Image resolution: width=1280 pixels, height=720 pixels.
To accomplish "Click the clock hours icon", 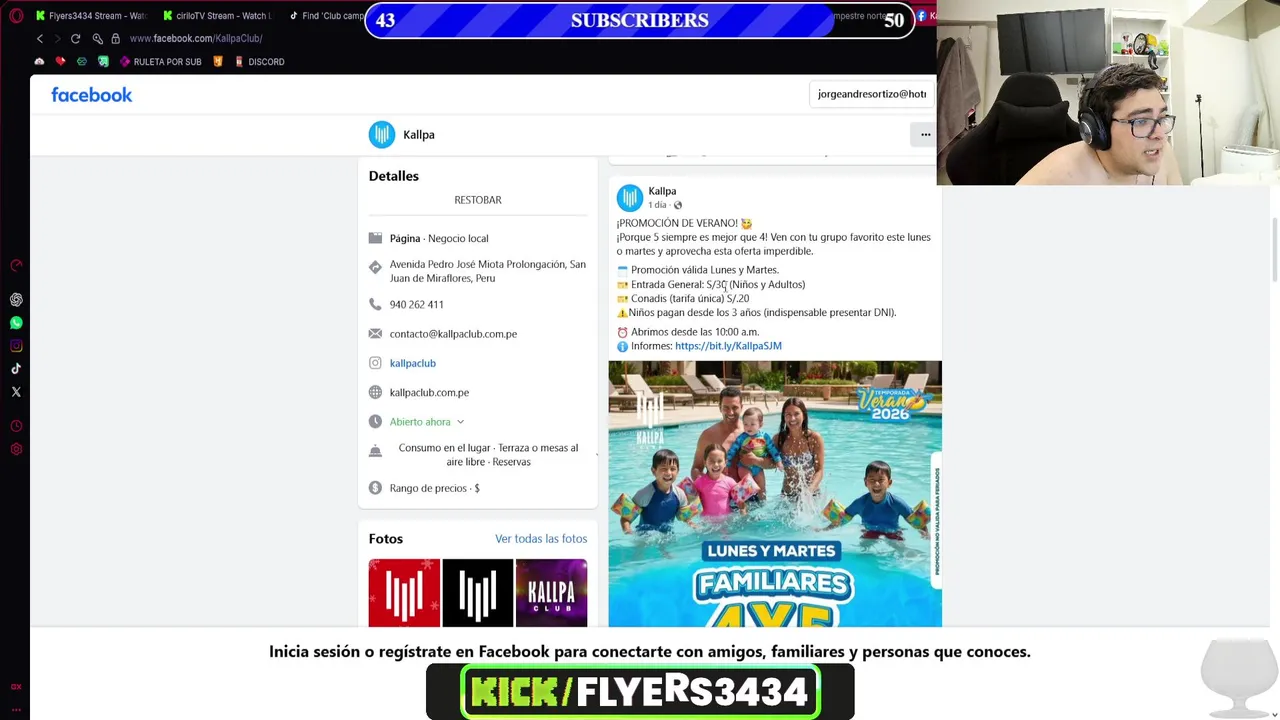I will (375, 422).
